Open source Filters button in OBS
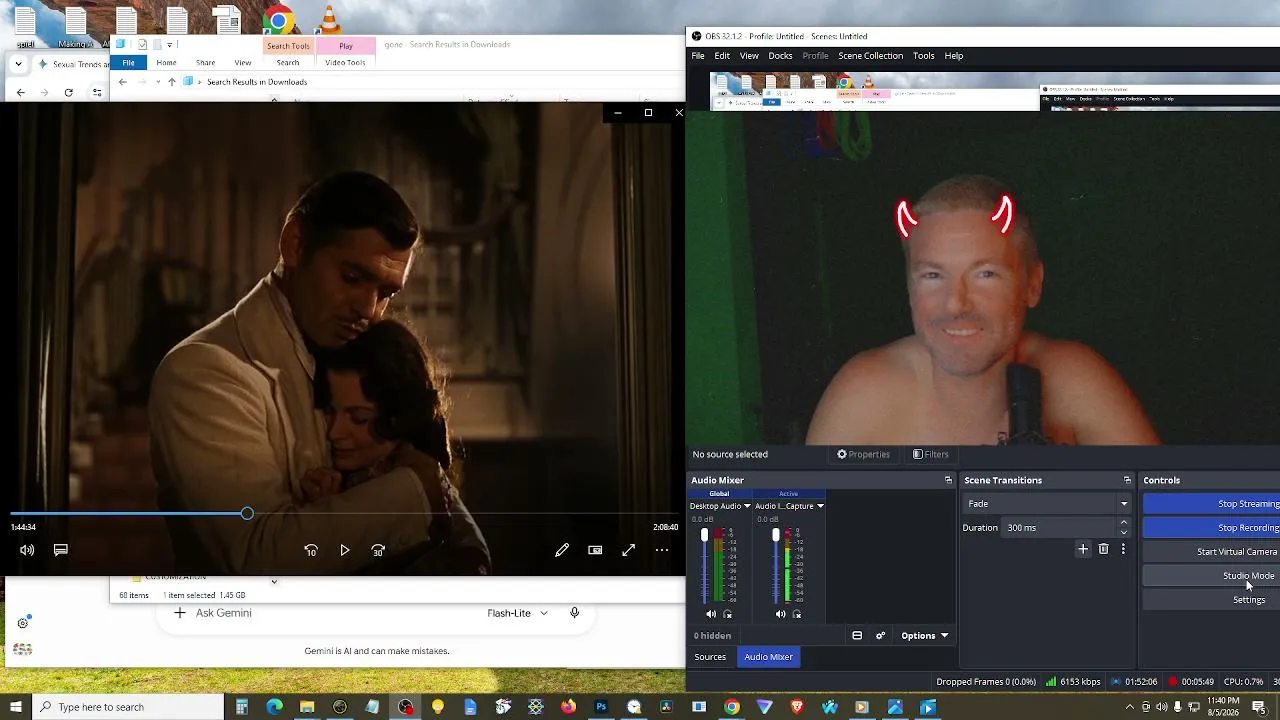Viewport: 1280px width, 720px height. pyautogui.click(x=930, y=454)
